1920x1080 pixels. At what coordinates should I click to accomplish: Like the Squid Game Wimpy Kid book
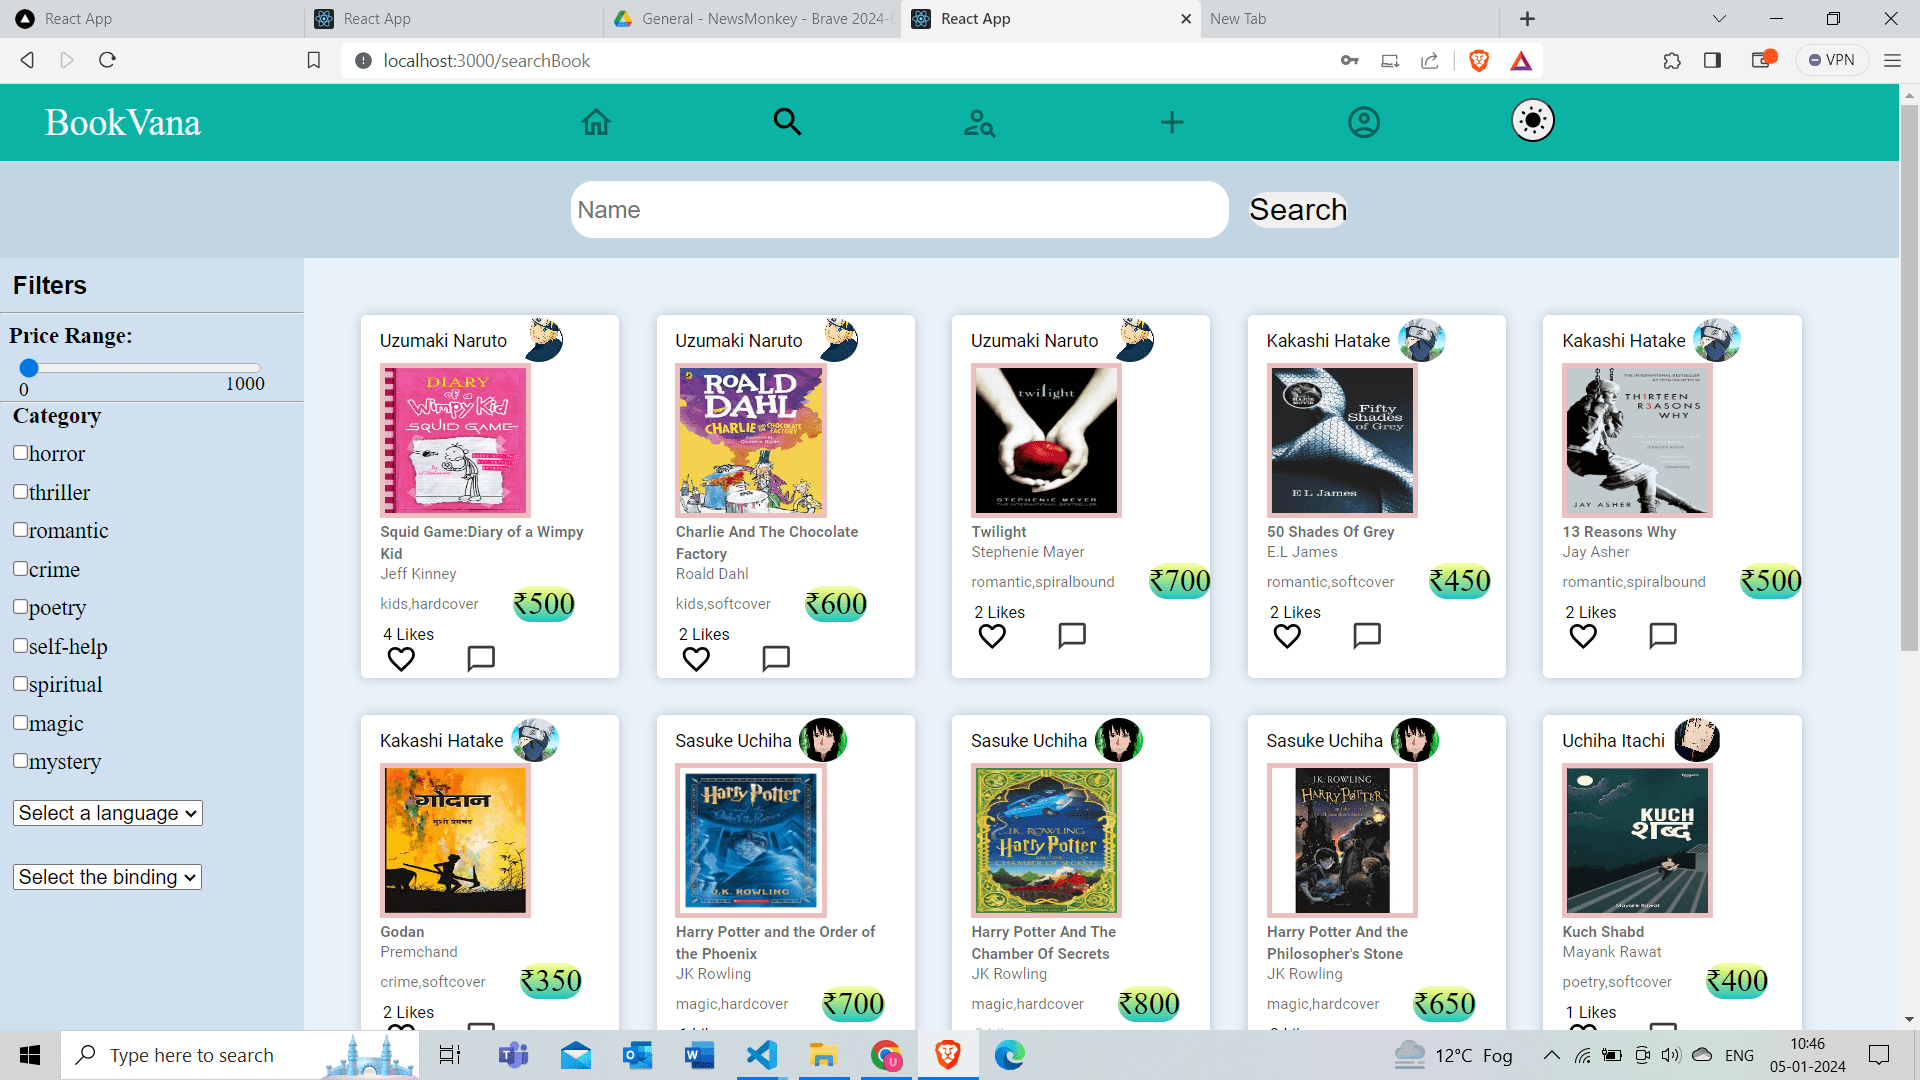(x=401, y=659)
